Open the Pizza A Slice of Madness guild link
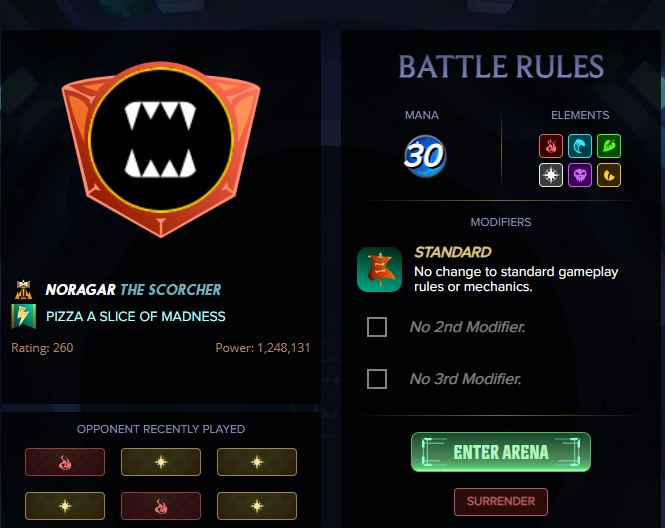The image size is (665, 528). point(136,316)
